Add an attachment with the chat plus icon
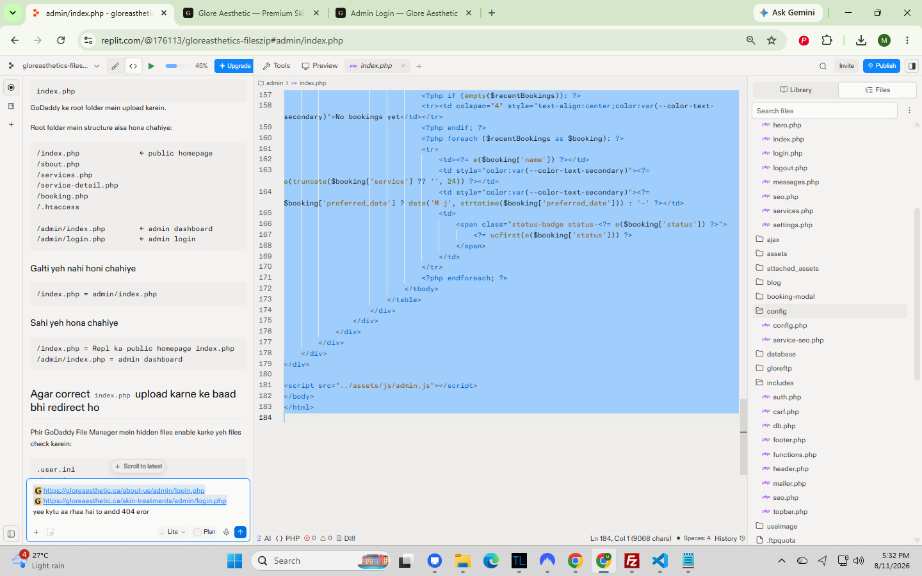The width and height of the screenshot is (922, 576). coord(36,532)
